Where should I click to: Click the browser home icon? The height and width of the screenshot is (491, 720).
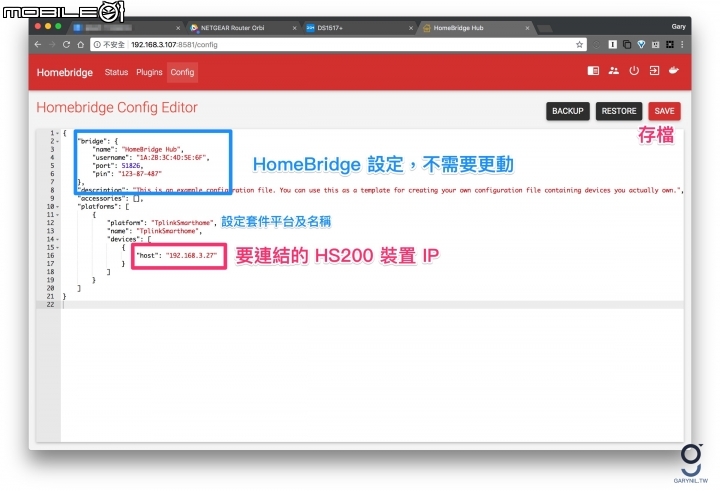pyautogui.click(x=80, y=45)
